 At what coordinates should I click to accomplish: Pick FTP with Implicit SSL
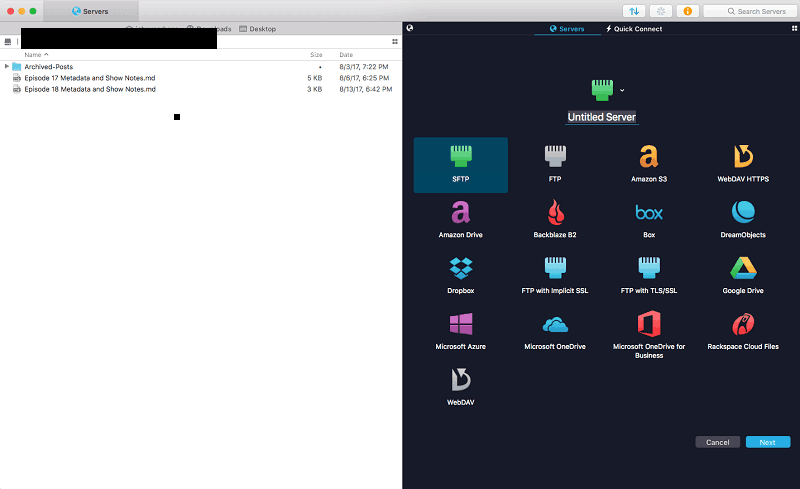tap(555, 276)
